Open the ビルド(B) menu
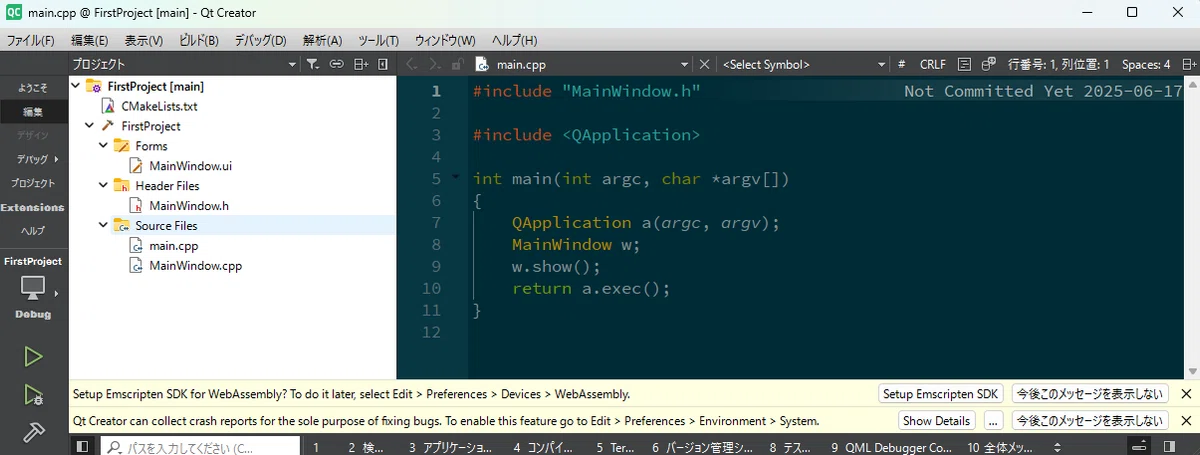 click(x=198, y=41)
